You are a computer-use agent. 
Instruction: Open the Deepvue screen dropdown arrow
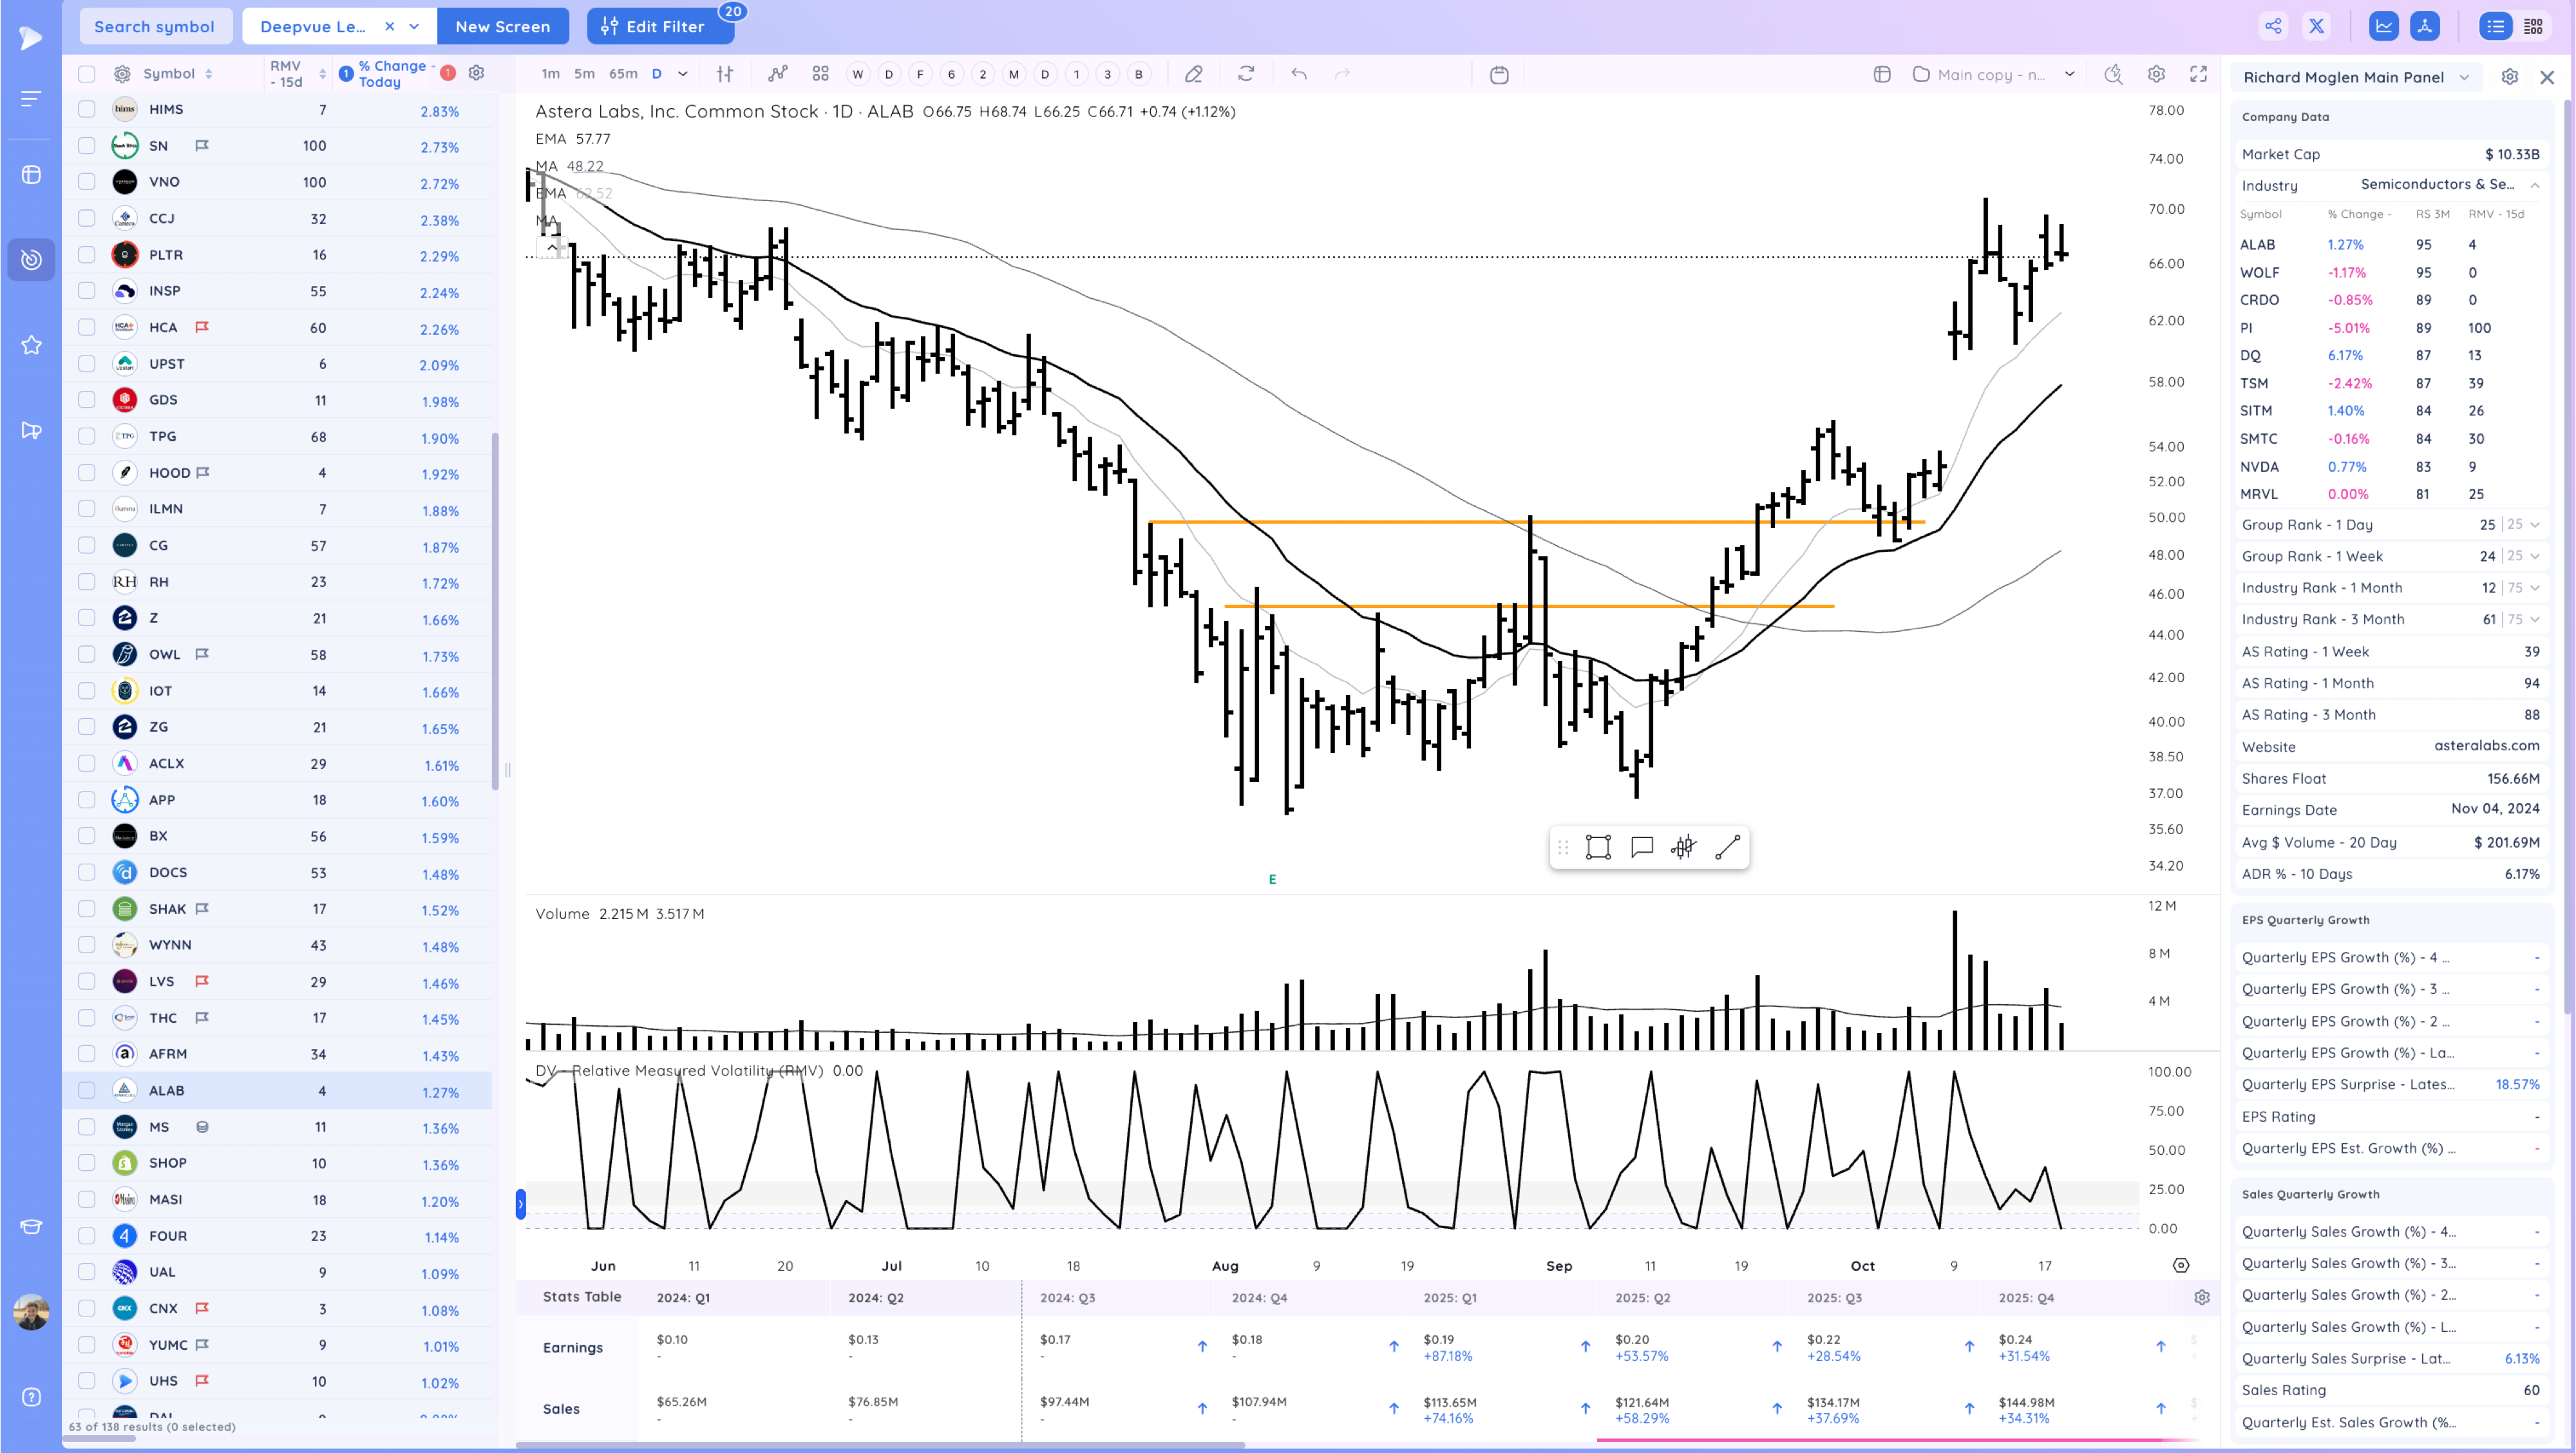(414, 27)
